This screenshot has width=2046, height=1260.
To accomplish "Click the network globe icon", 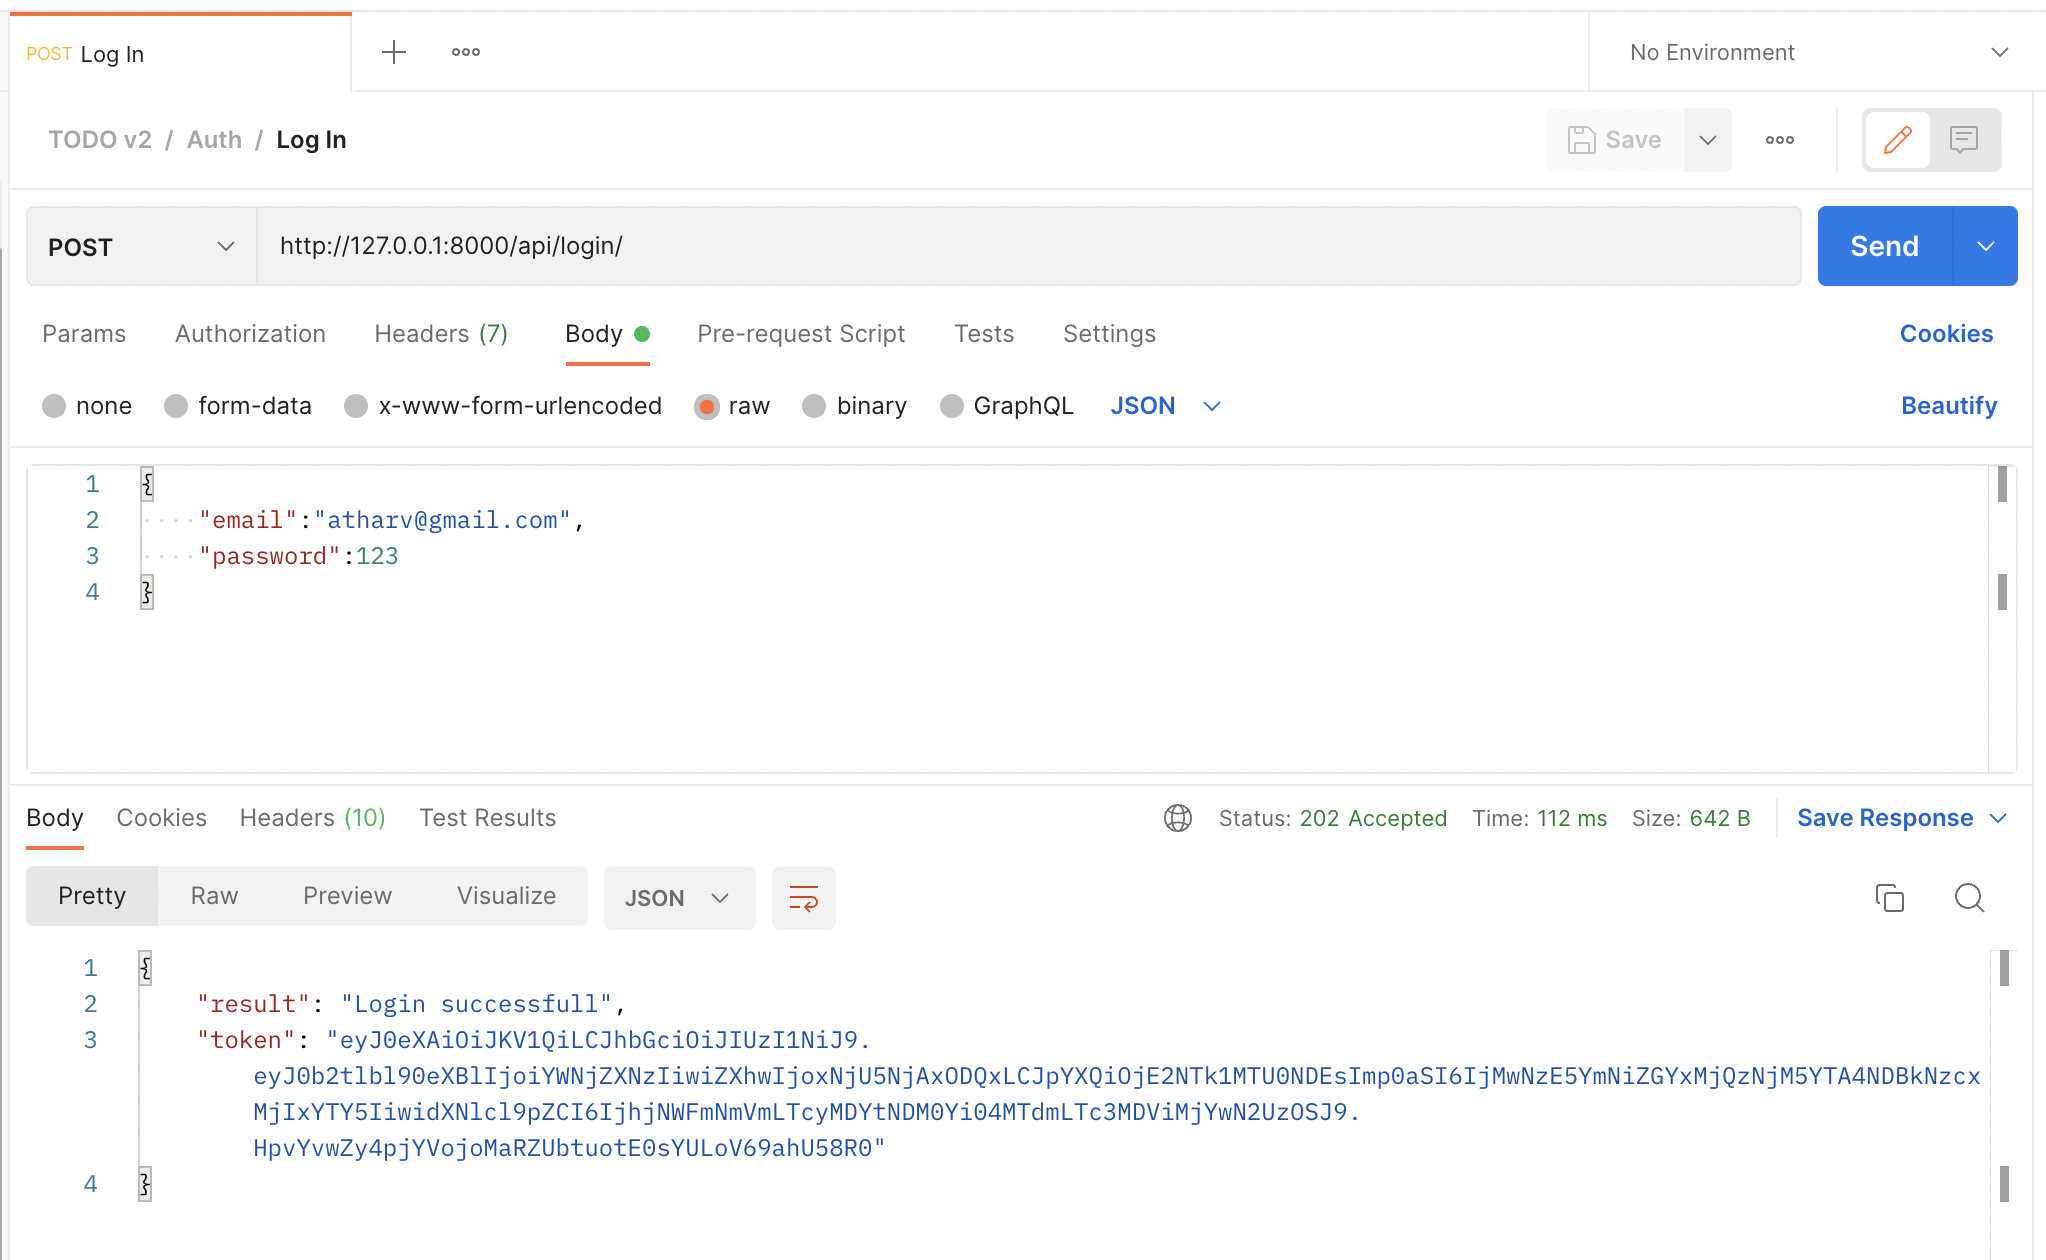I will tap(1178, 818).
